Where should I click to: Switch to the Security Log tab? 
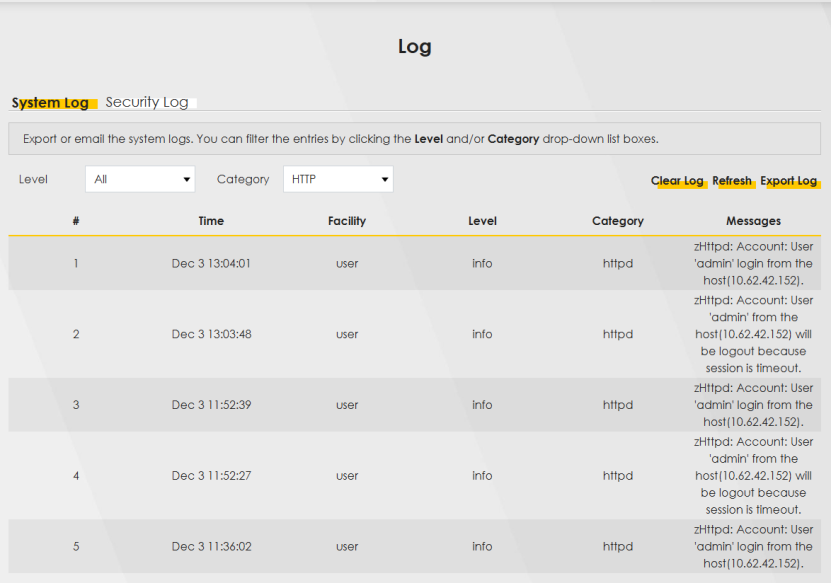[147, 102]
